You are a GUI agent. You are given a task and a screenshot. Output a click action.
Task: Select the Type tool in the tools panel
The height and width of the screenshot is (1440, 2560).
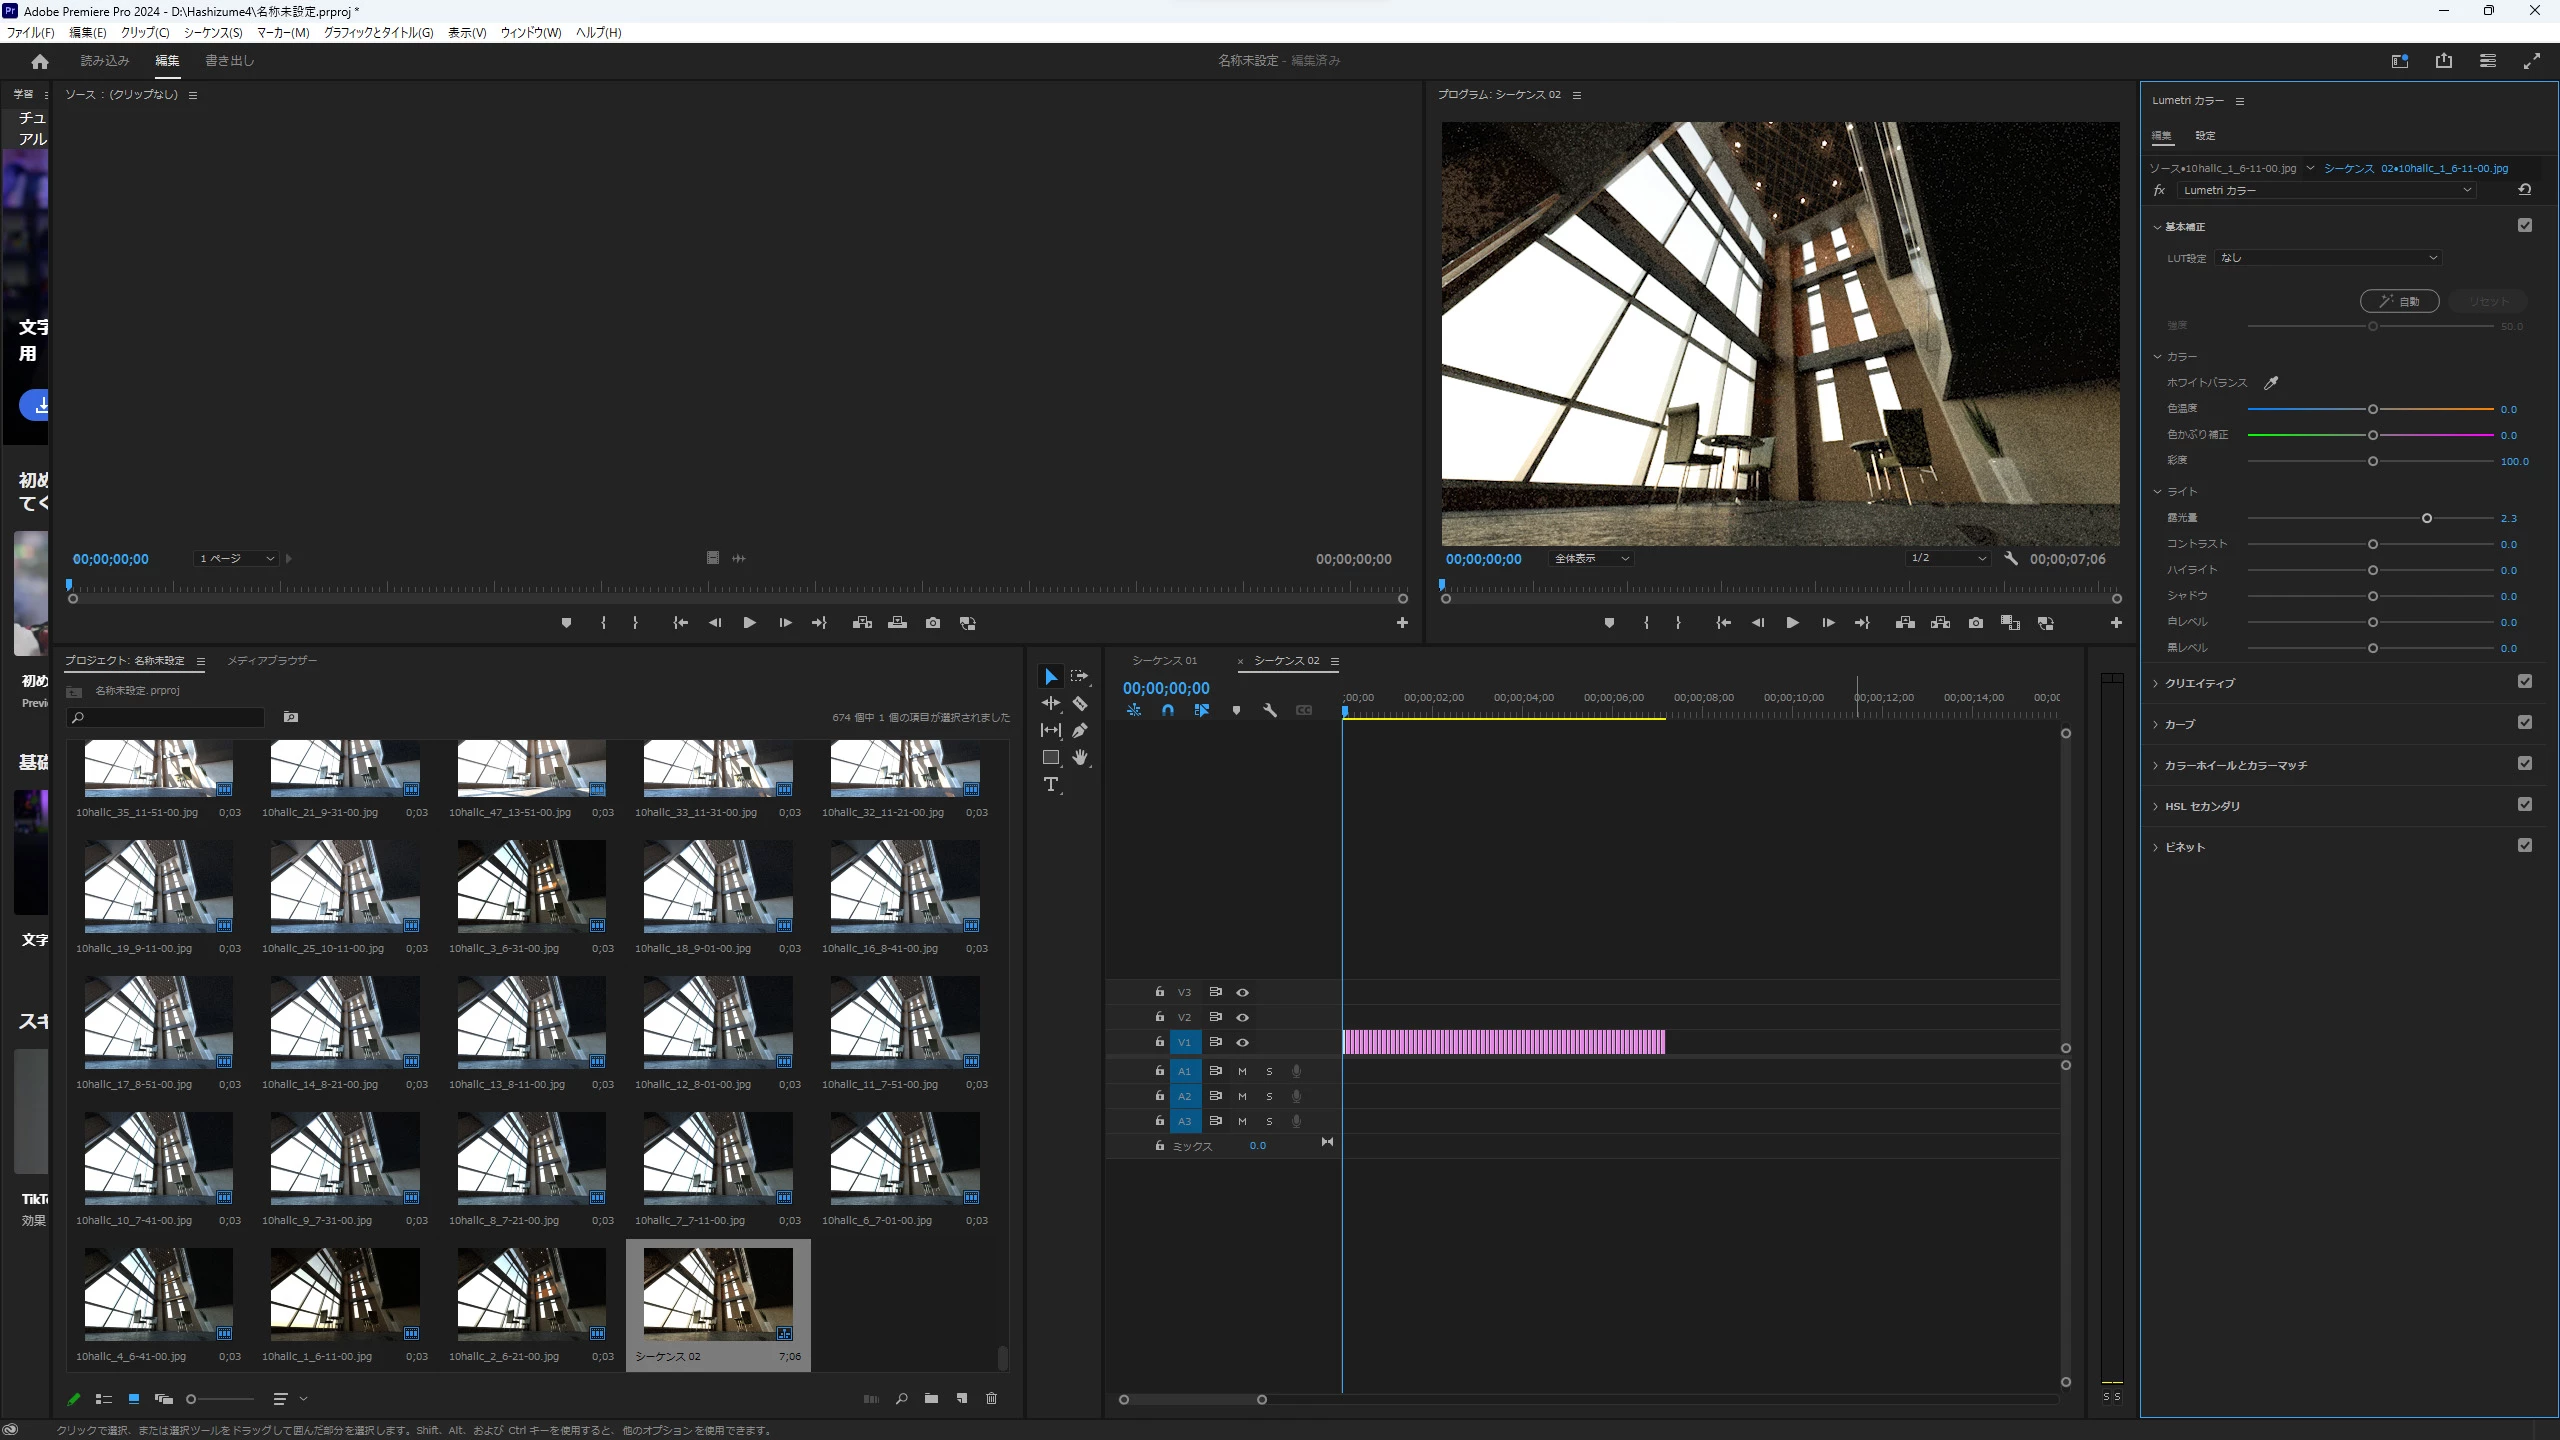[1051, 785]
